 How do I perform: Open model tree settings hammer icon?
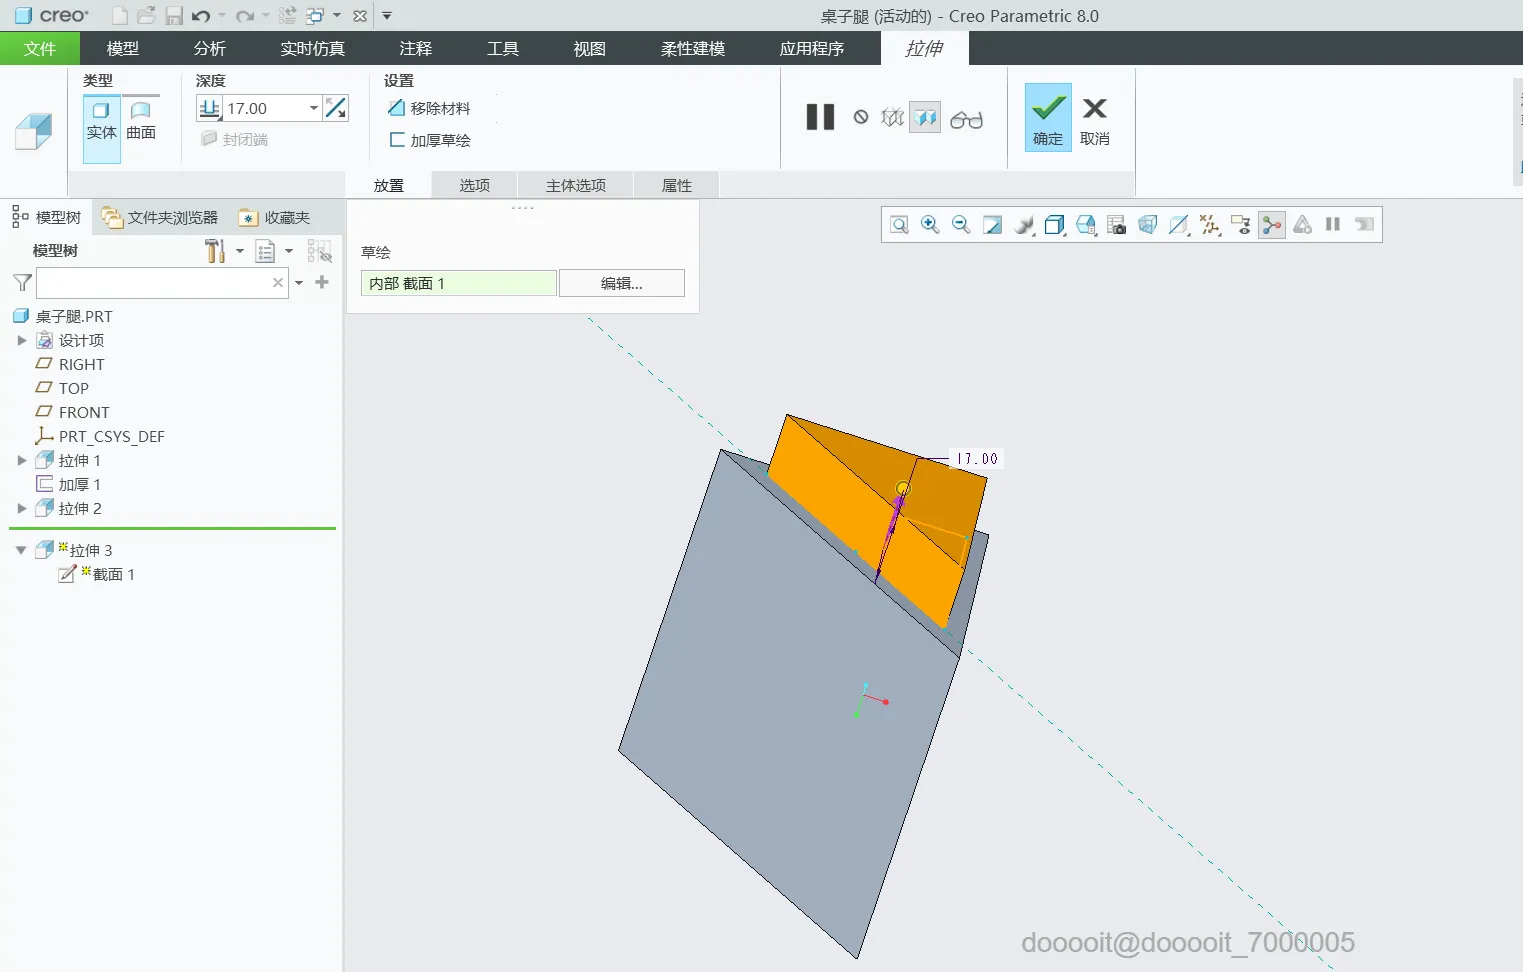215,251
